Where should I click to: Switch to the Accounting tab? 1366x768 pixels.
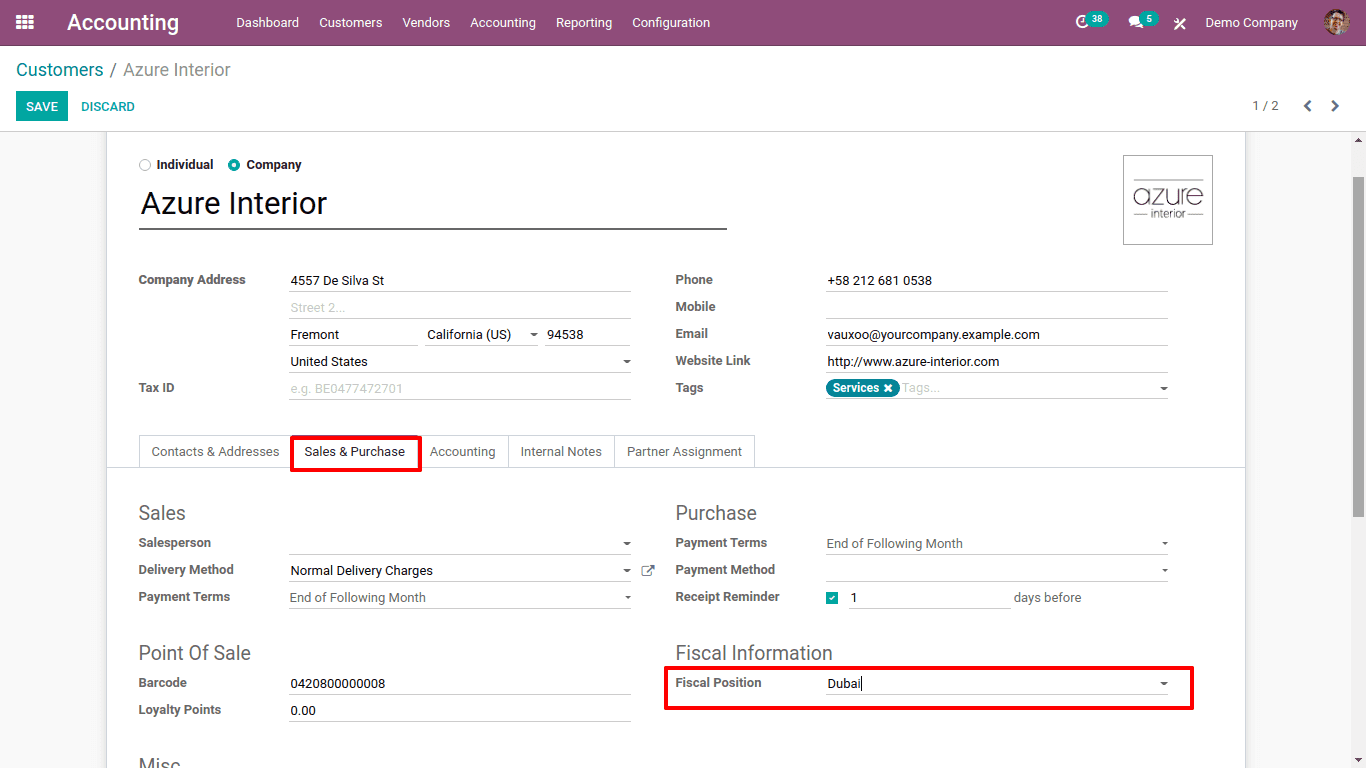pos(462,452)
